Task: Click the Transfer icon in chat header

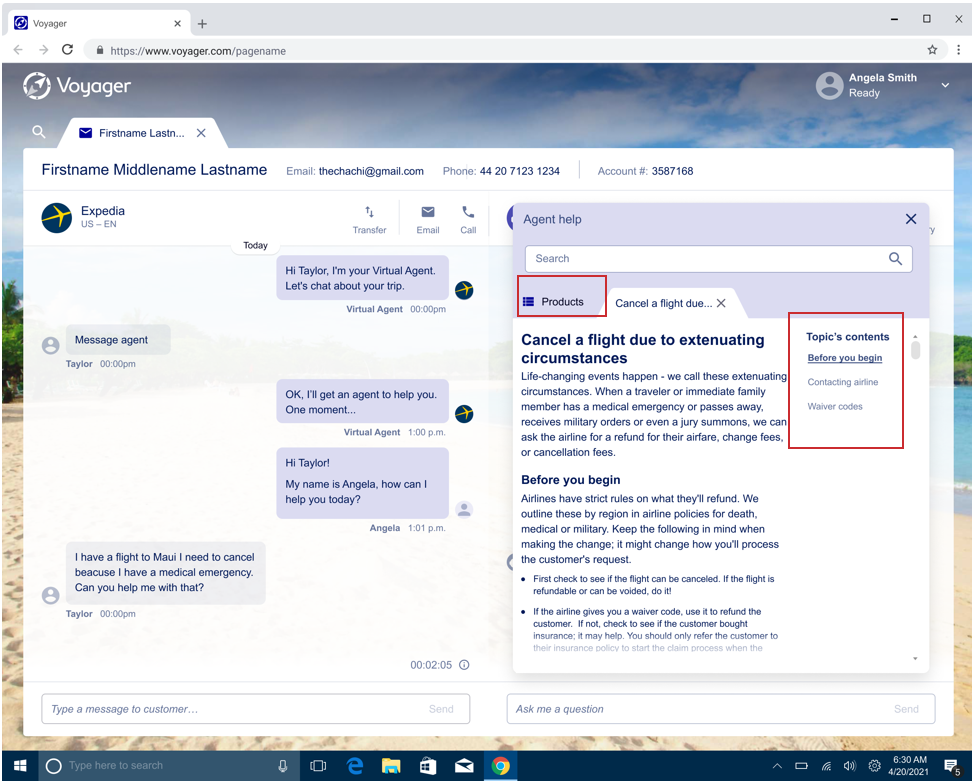Action: tap(369, 212)
